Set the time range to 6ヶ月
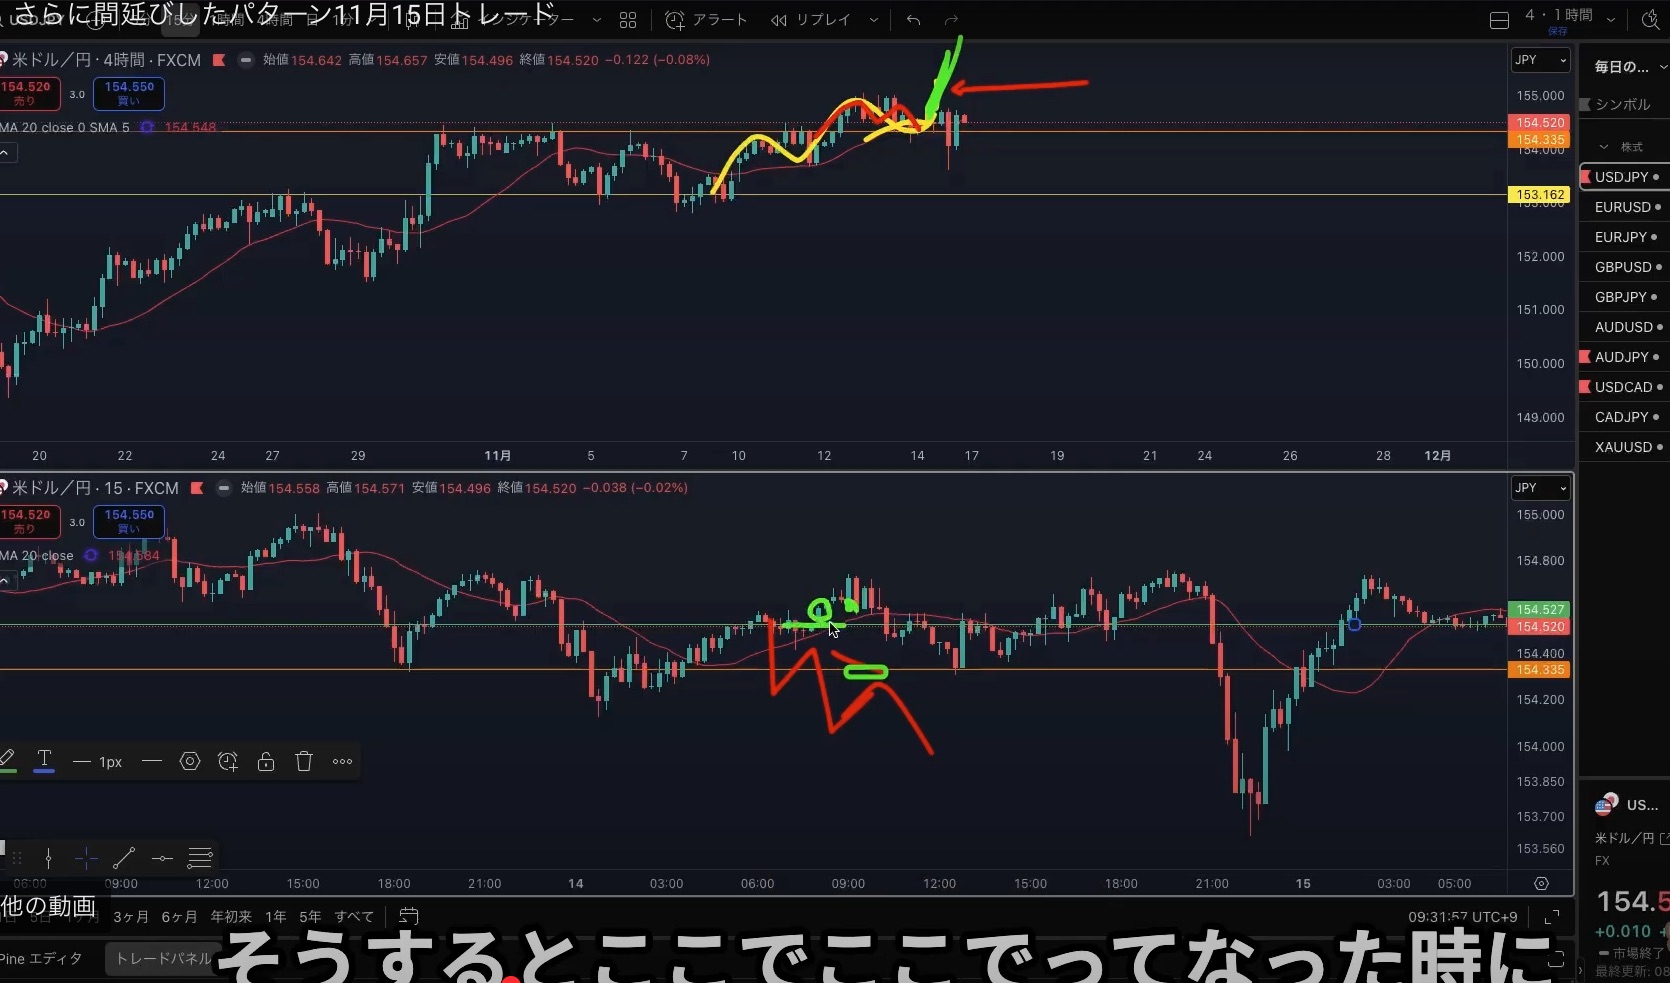 [179, 917]
